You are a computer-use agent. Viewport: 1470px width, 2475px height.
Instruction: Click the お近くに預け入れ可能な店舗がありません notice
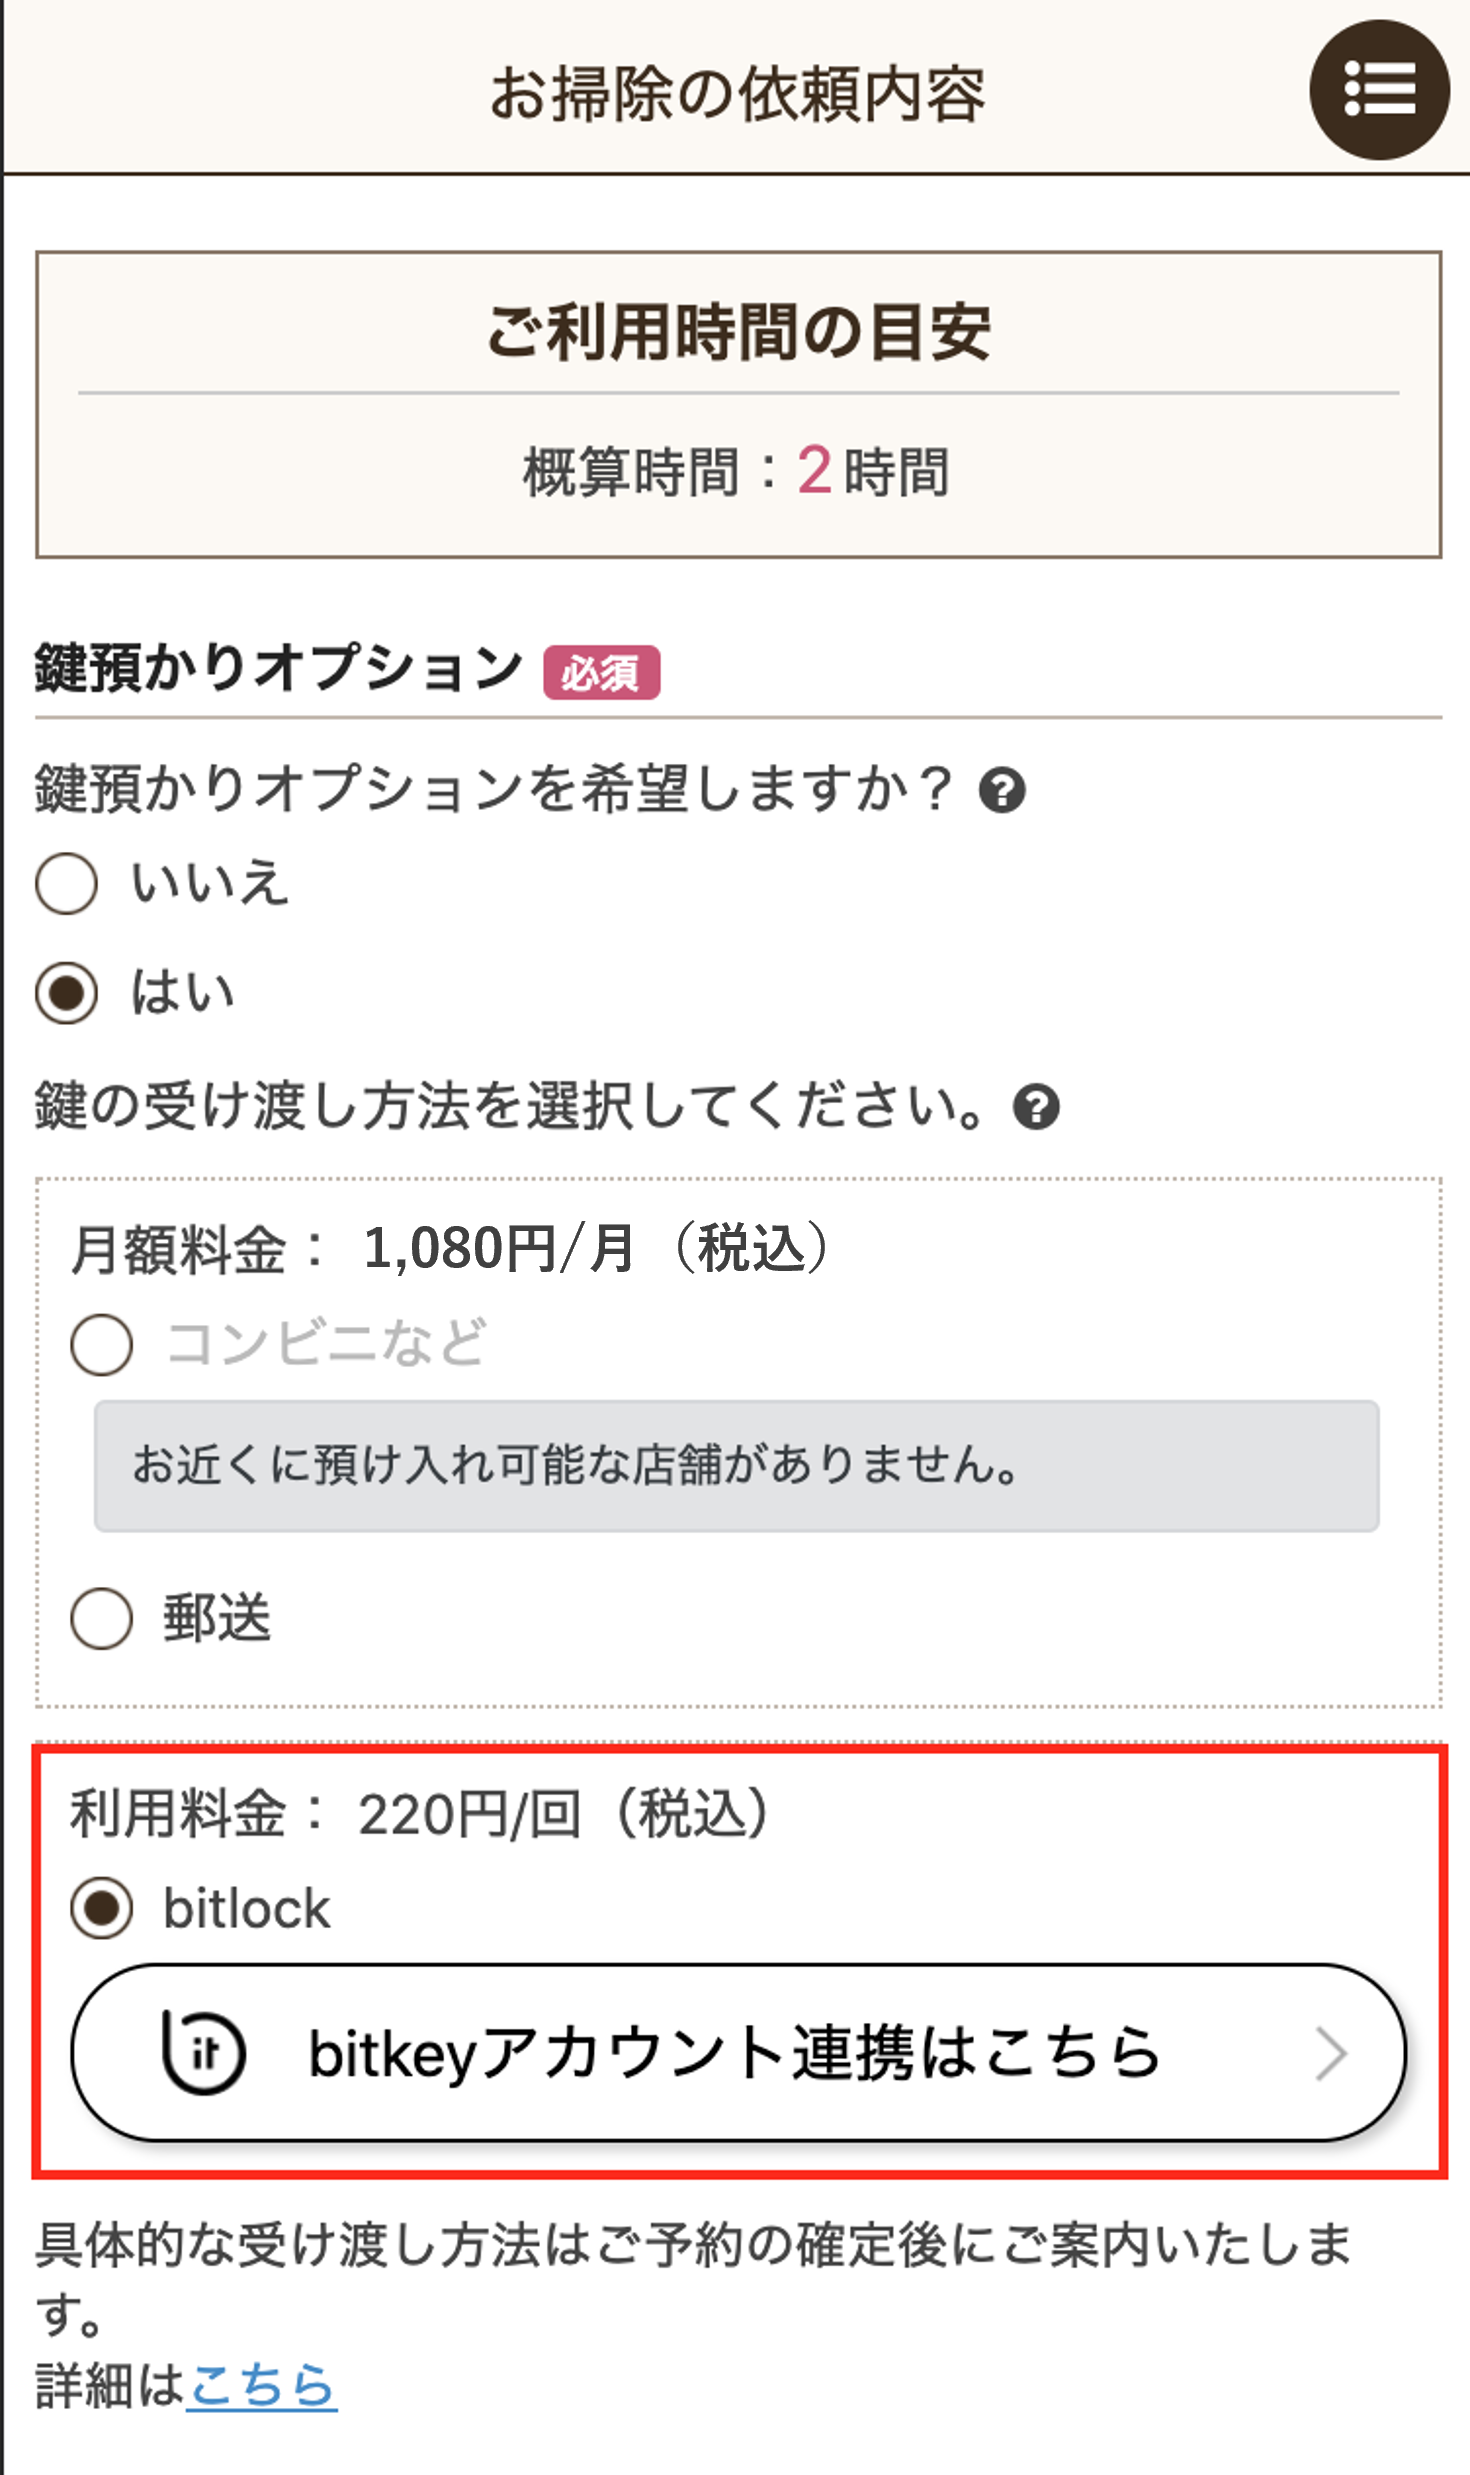point(737,1466)
